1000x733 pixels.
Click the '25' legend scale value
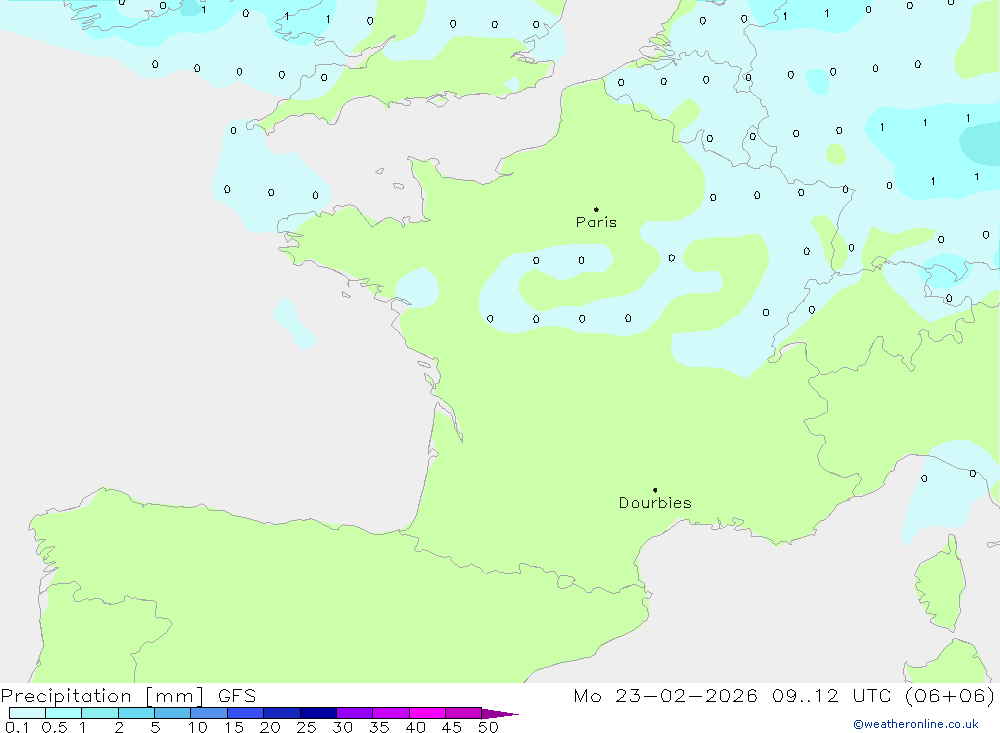[307, 727]
